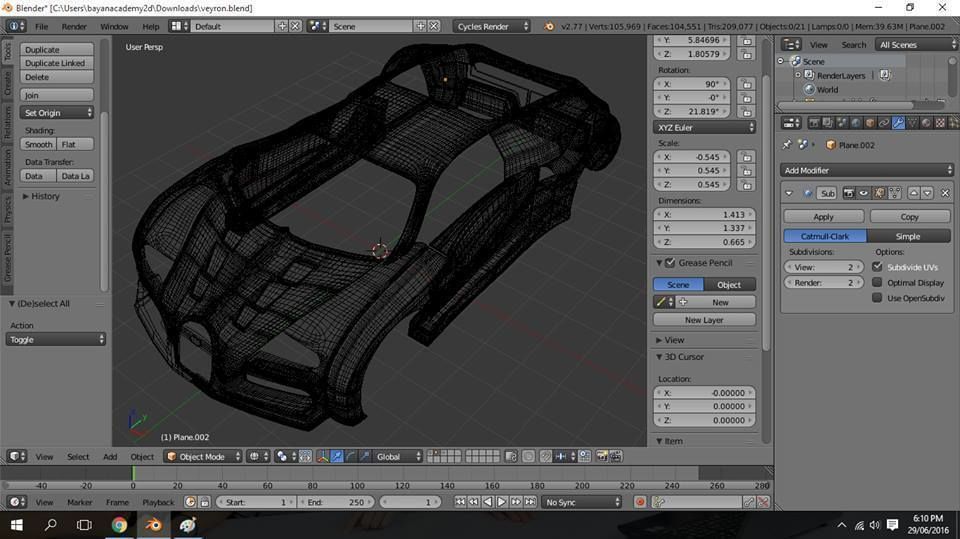This screenshot has width=960, height=539.
Task: Toggle the Grease Pencil checkbox
Action: pos(670,263)
